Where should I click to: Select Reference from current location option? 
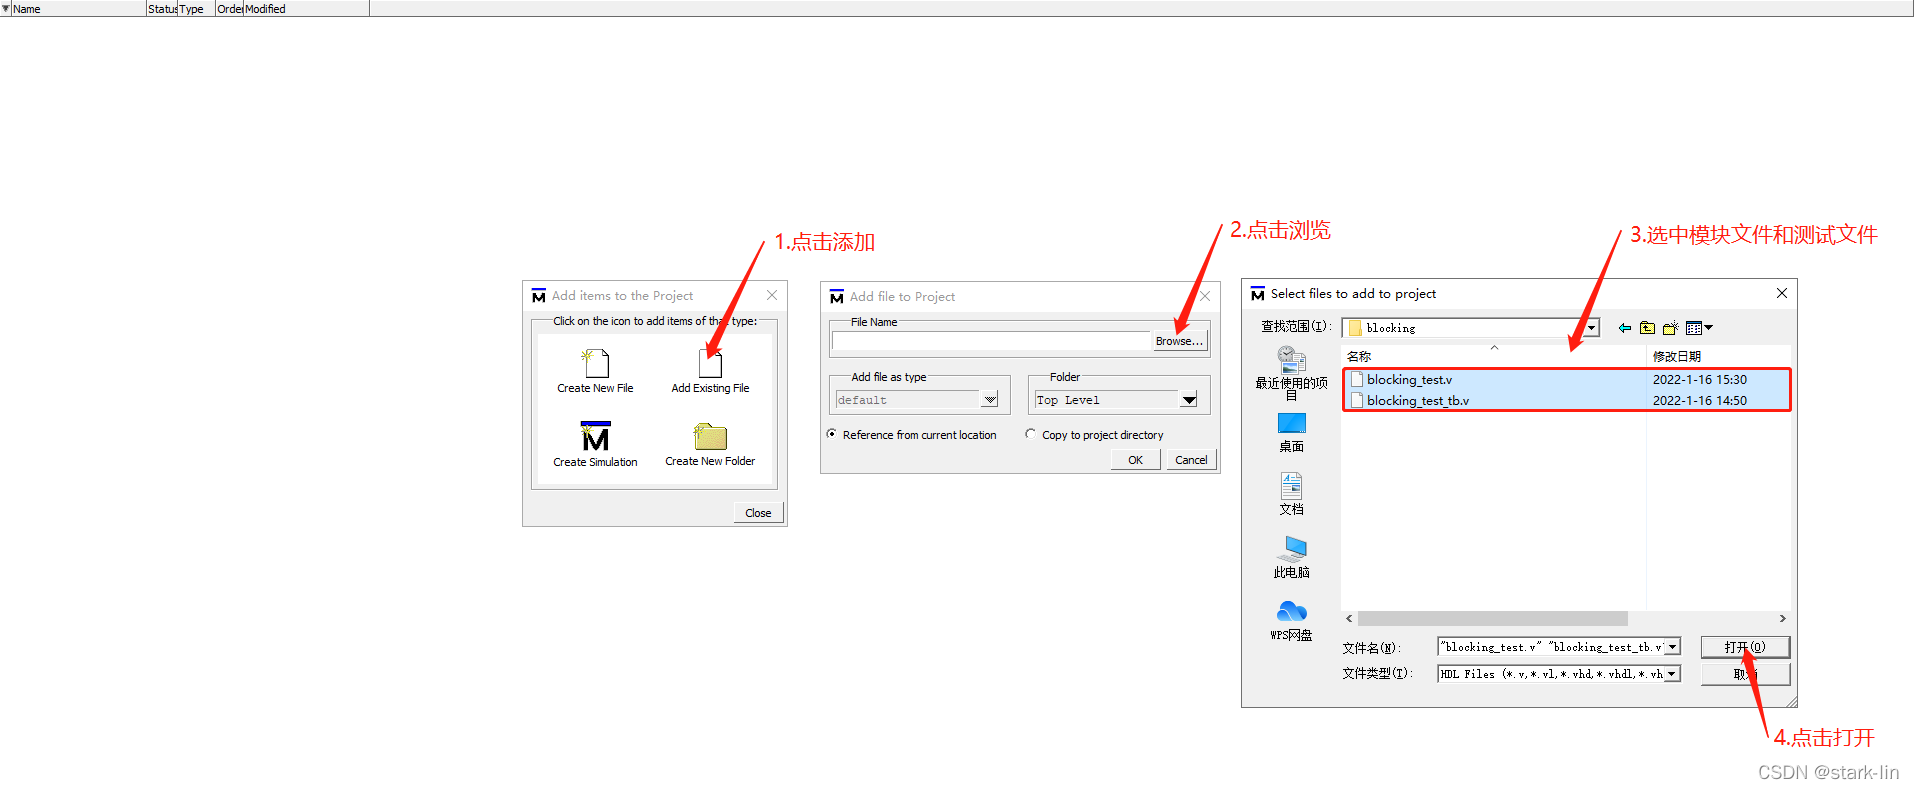[x=831, y=434]
